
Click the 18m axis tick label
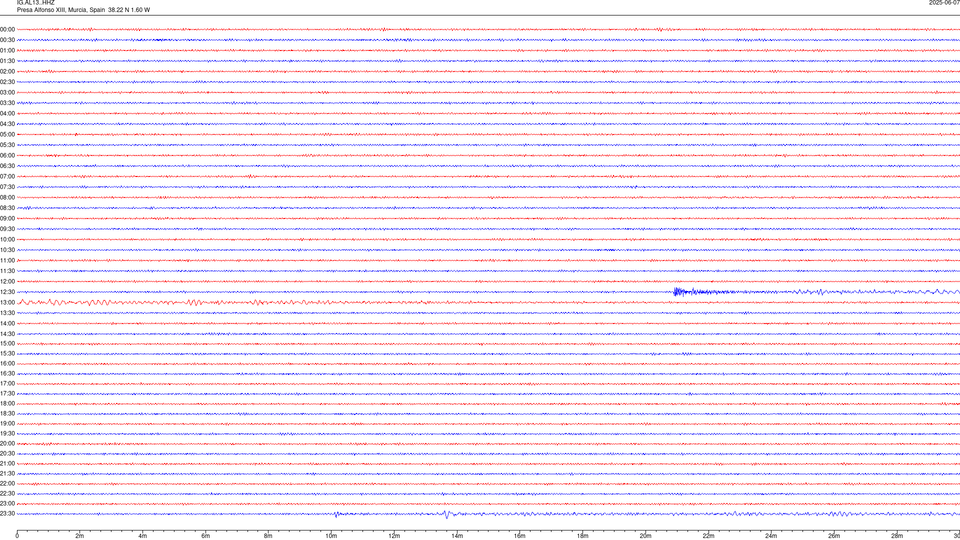coord(583,536)
